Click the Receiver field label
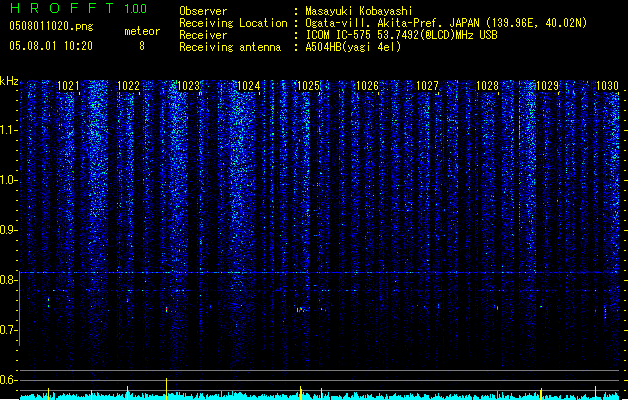The image size is (629, 400). point(203,35)
